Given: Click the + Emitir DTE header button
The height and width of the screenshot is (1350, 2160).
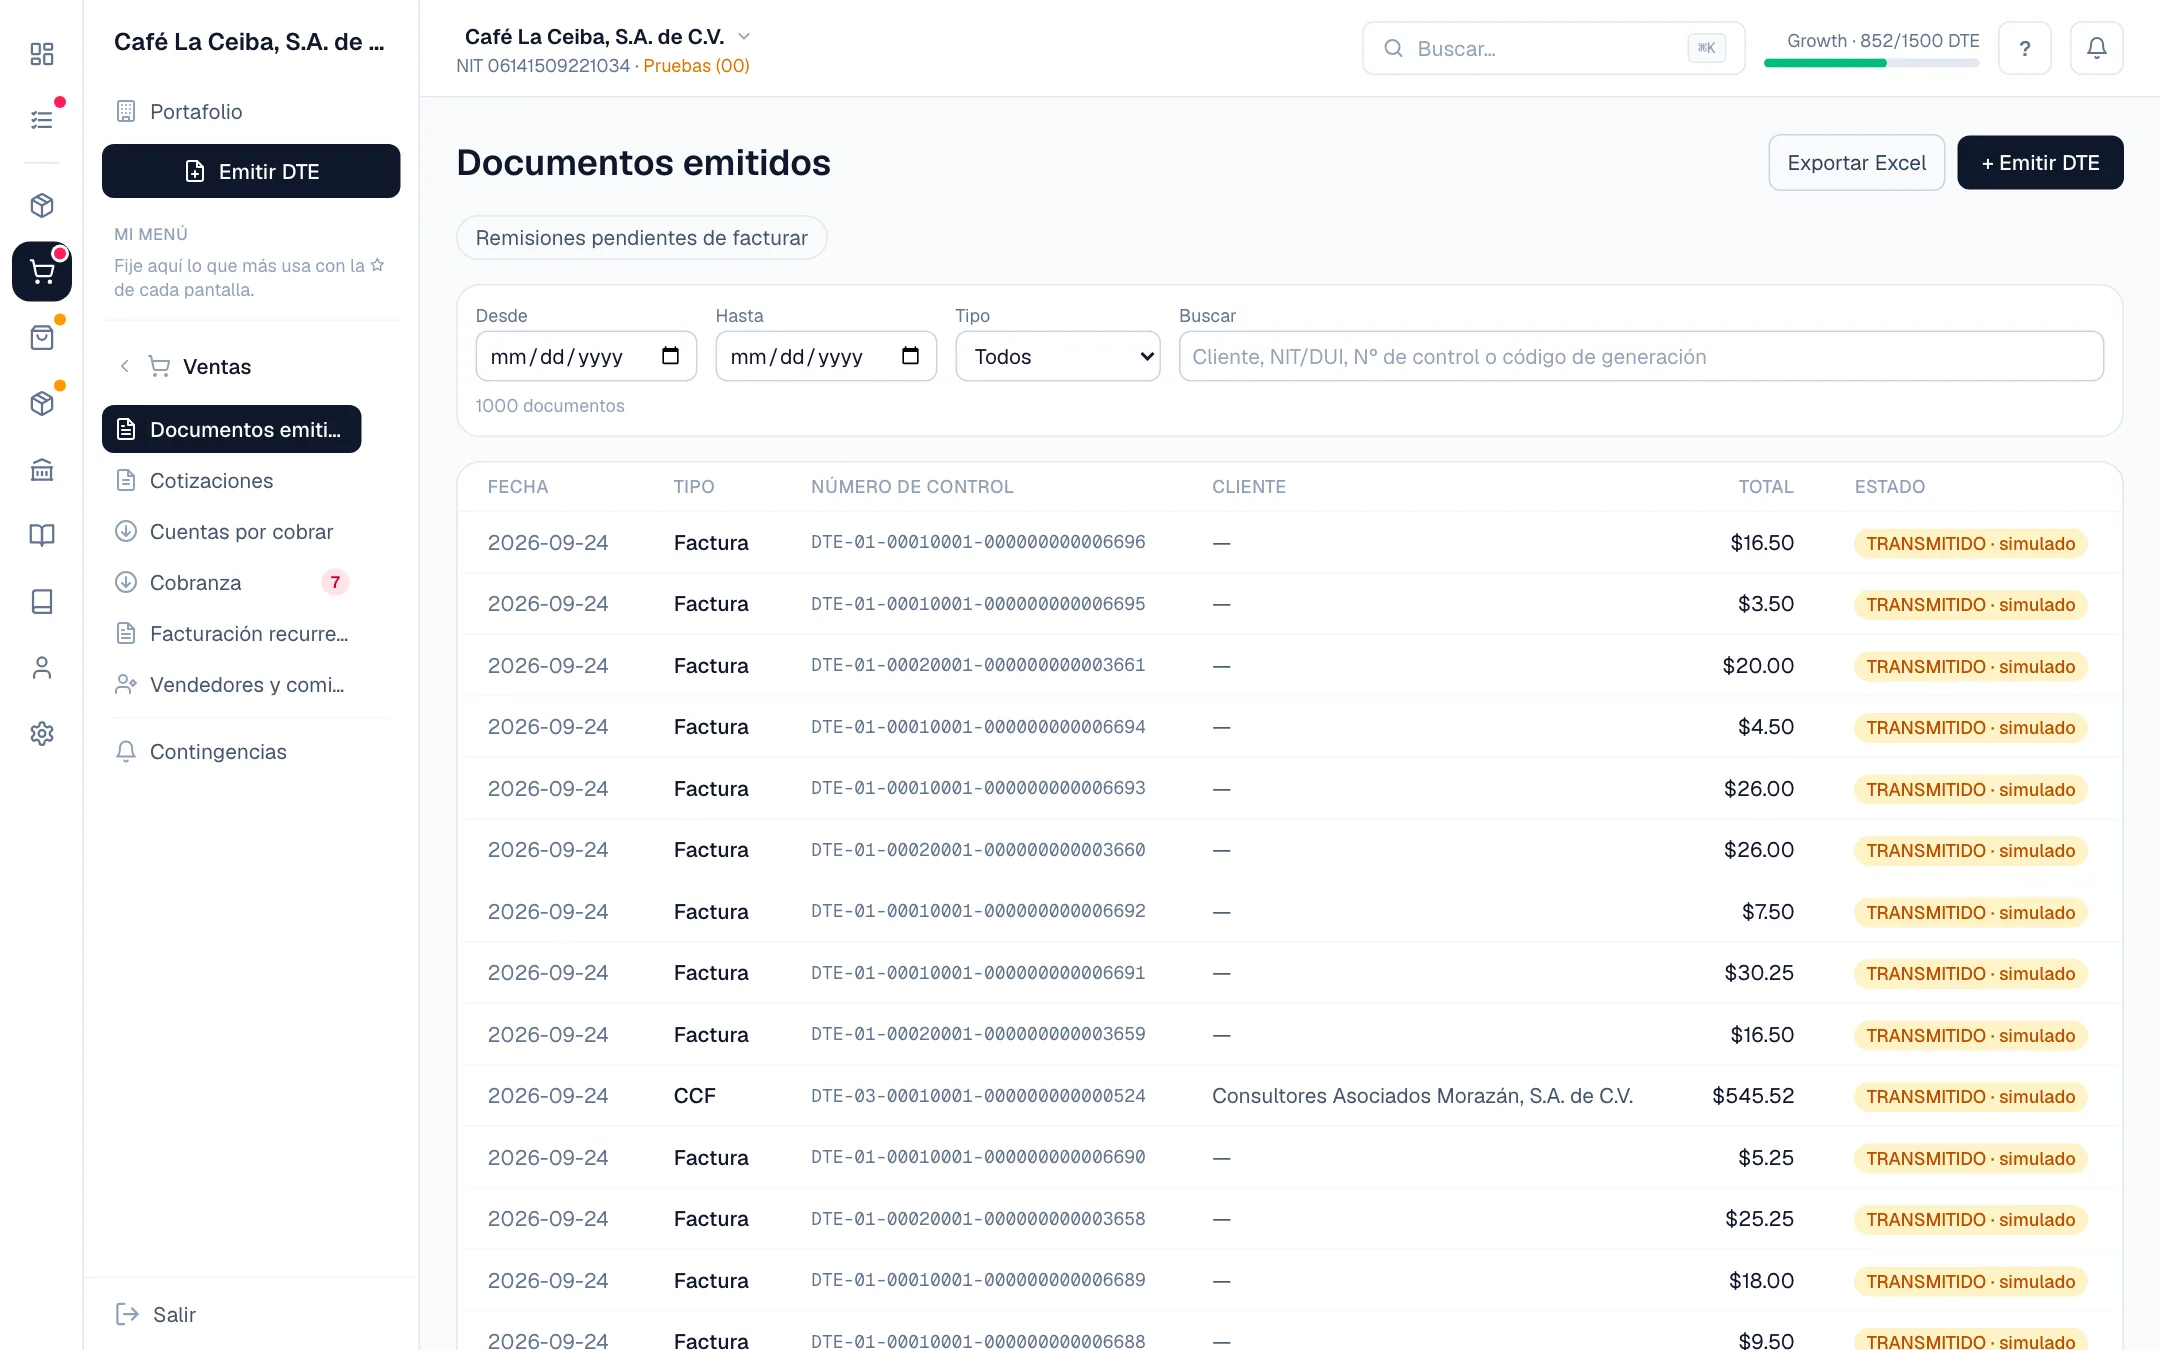Looking at the screenshot, I should coord(2040,162).
